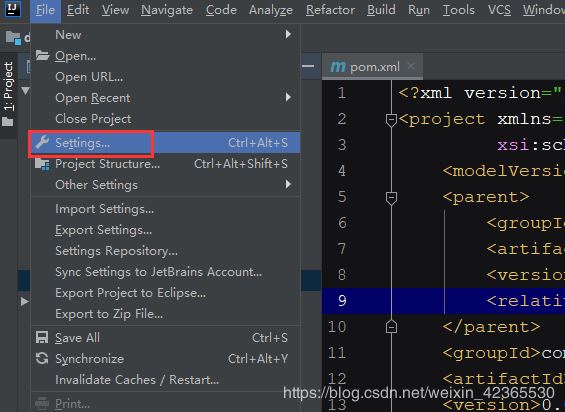Click the folder icon under 1: Project
This screenshot has width=565, height=412.
pyautogui.click(x=8, y=121)
